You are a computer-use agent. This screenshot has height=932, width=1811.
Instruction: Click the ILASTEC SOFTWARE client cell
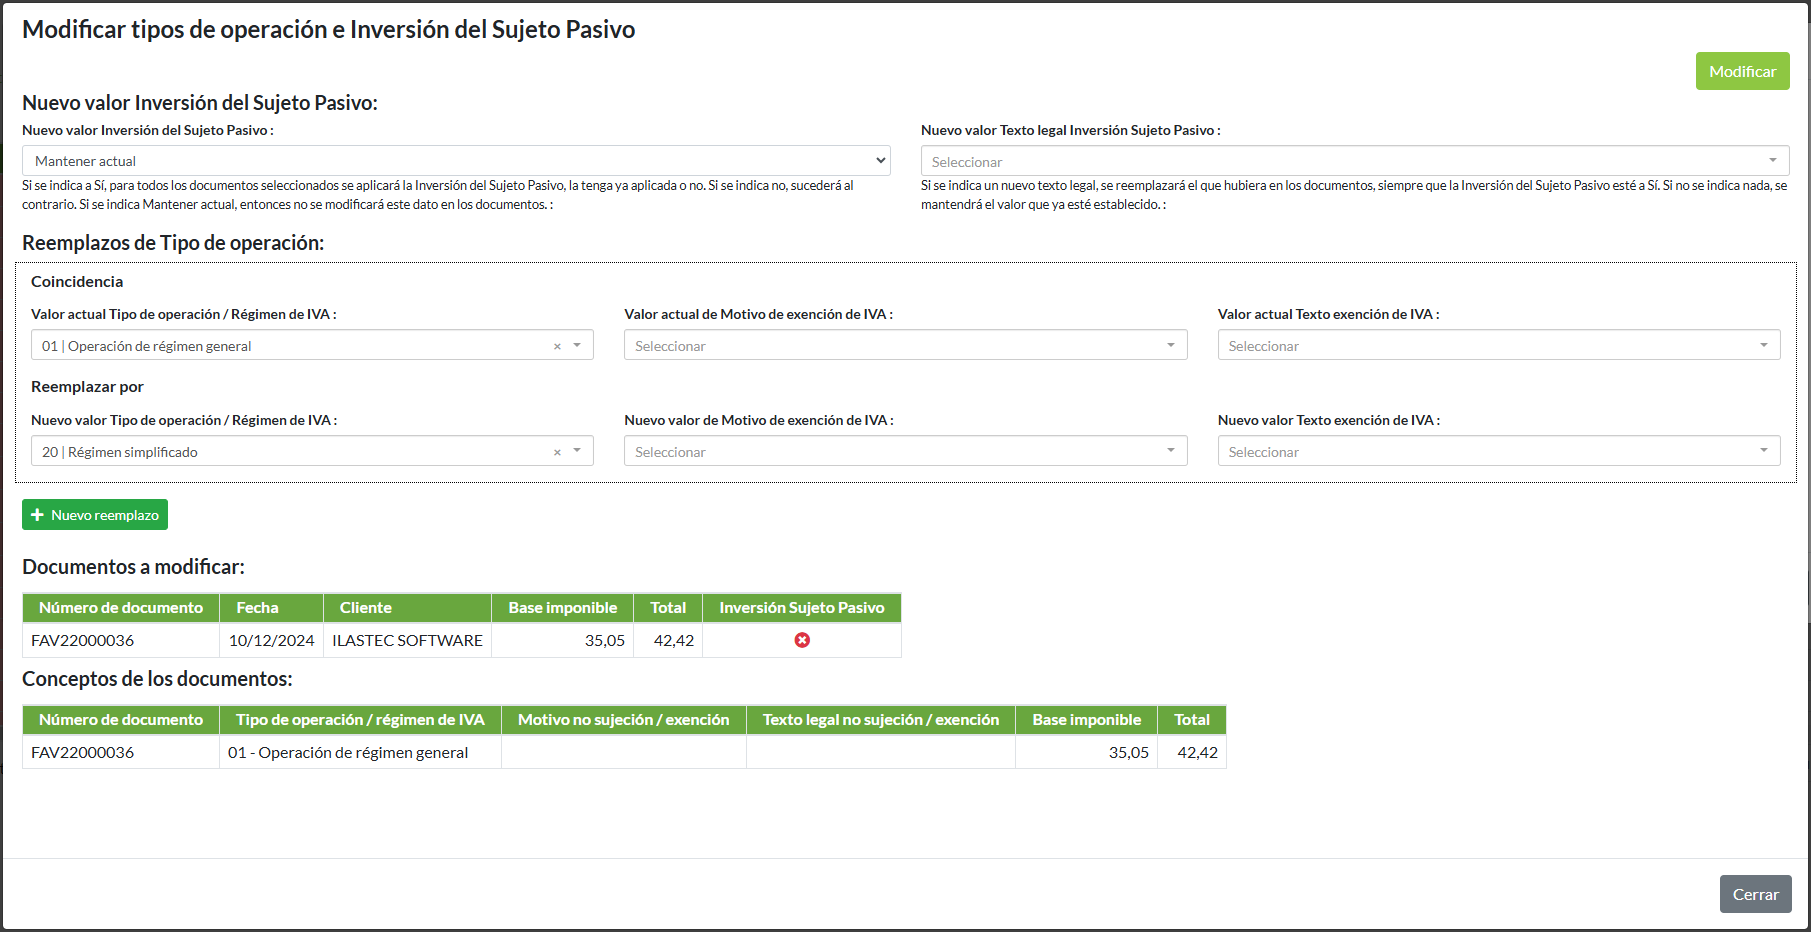click(x=407, y=640)
